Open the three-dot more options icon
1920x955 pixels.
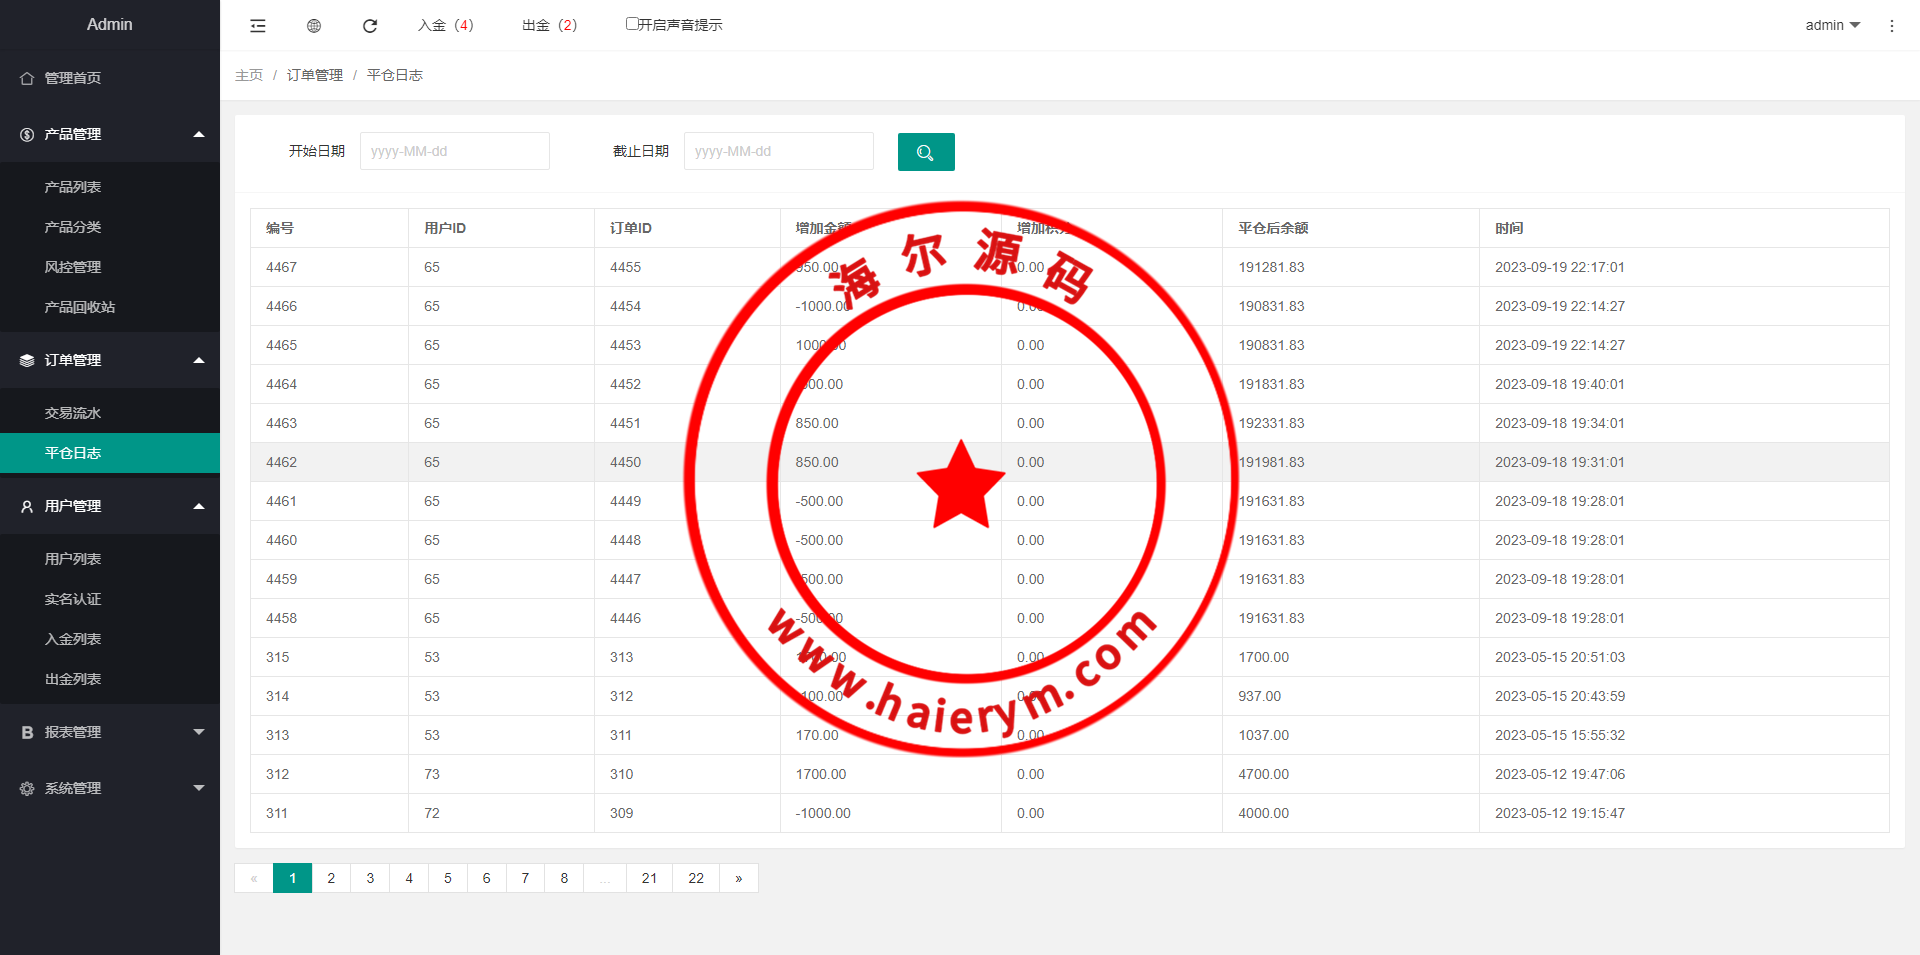pos(1891,26)
